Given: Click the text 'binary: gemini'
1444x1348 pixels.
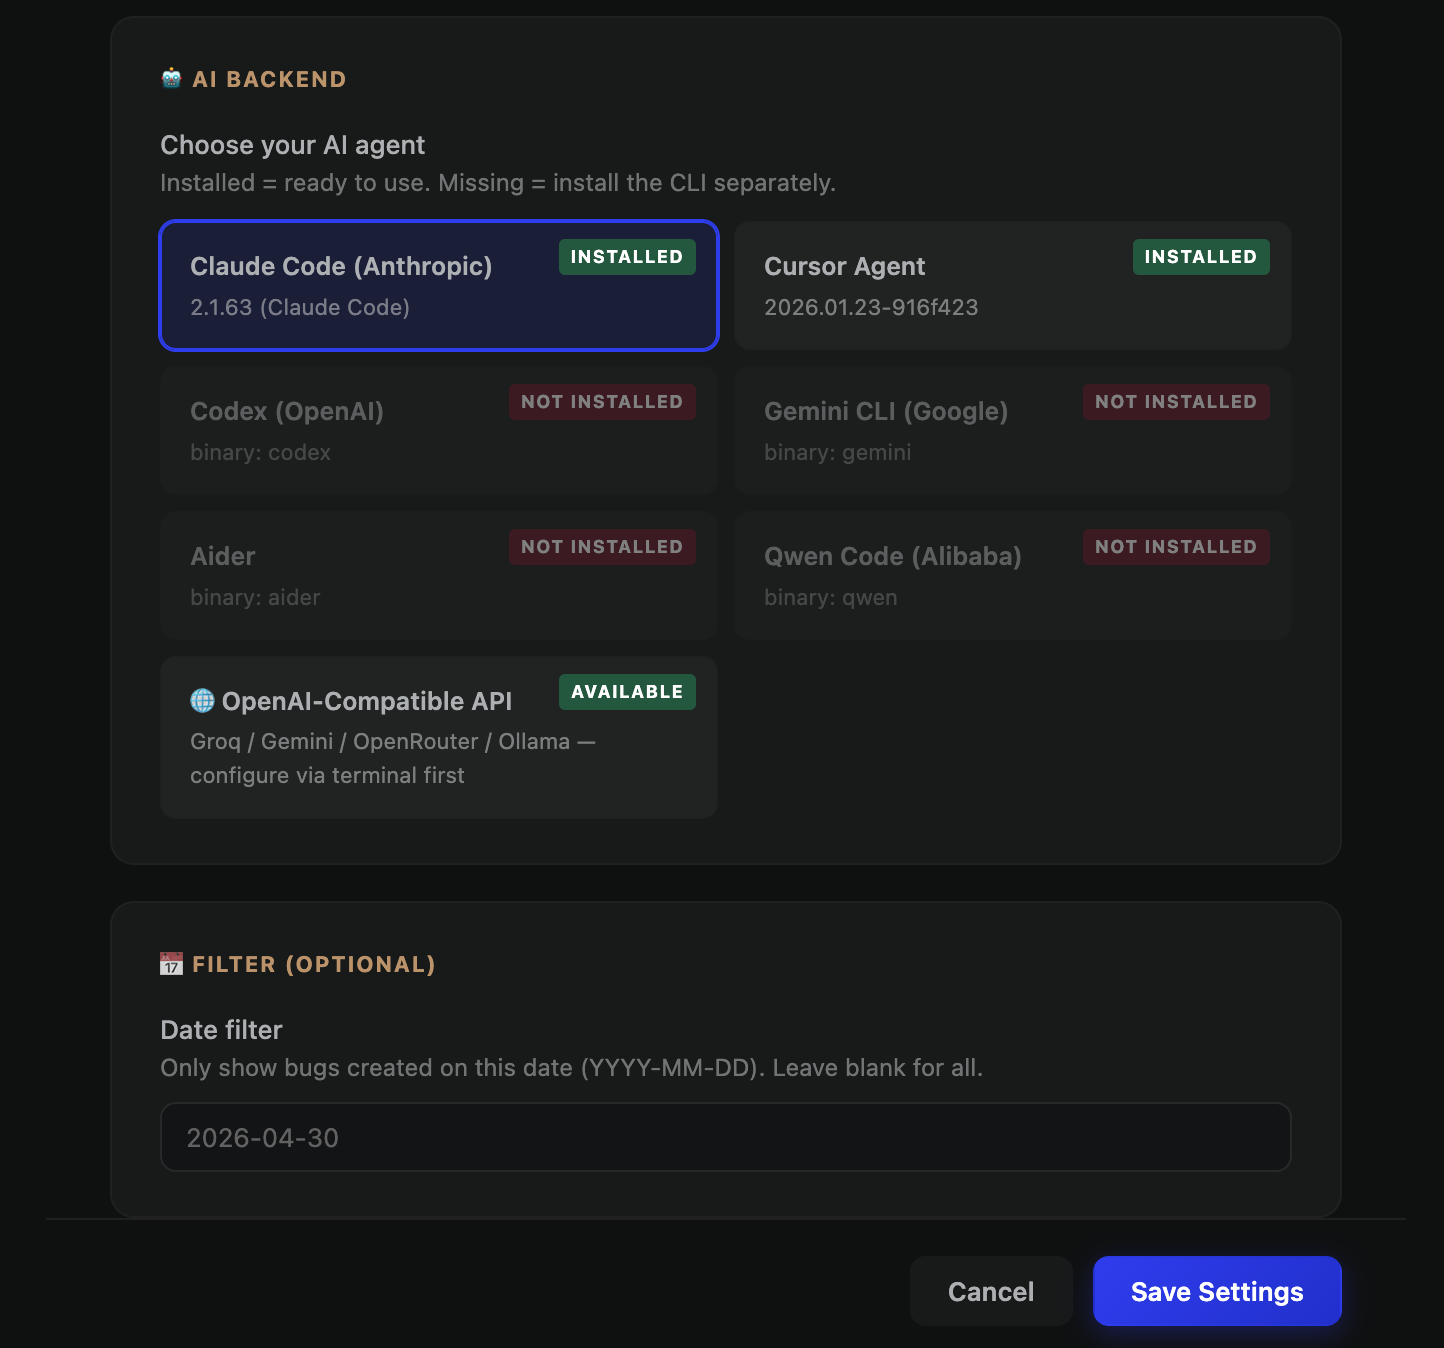Looking at the screenshot, I should [x=838, y=452].
